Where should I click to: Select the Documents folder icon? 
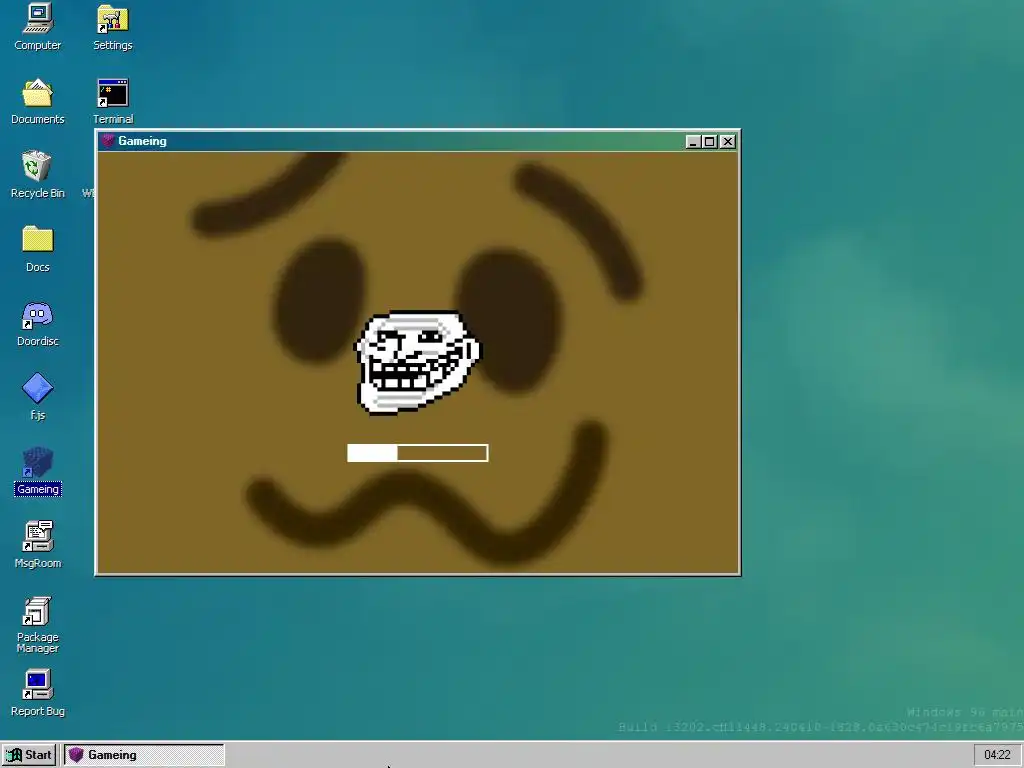point(37,101)
